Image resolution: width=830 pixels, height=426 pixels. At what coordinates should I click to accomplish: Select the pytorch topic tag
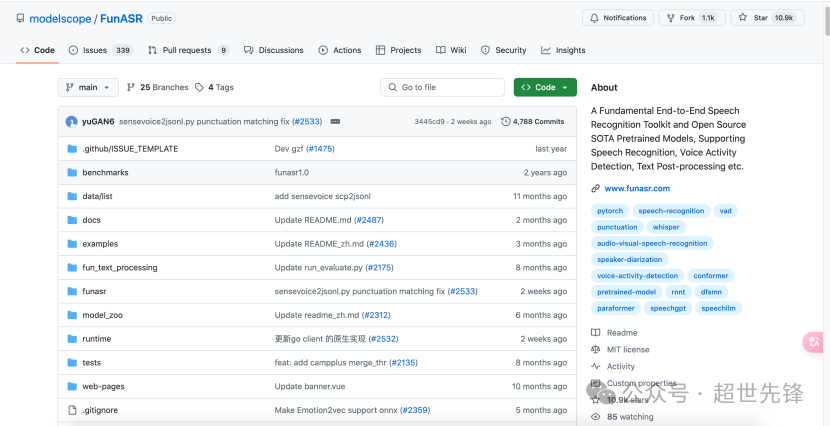pos(610,211)
